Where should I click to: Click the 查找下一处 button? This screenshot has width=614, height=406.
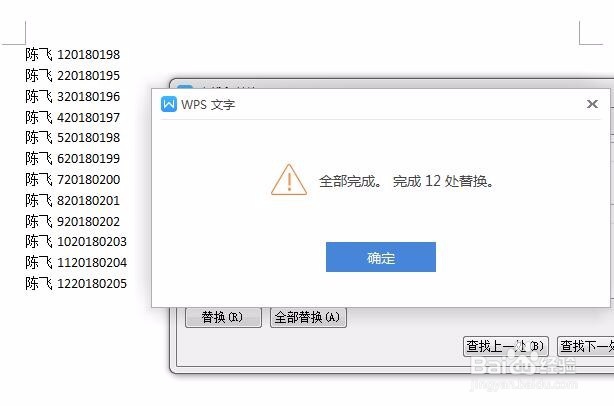(x=586, y=346)
